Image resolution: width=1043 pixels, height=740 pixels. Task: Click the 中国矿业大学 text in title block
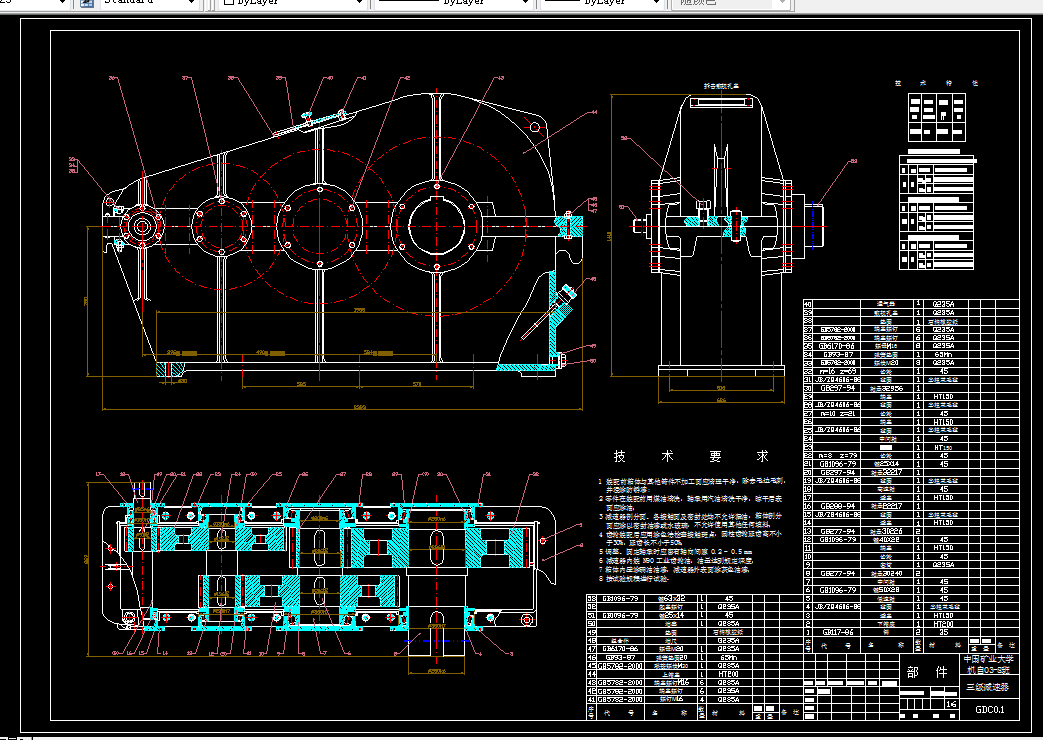click(989, 660)
